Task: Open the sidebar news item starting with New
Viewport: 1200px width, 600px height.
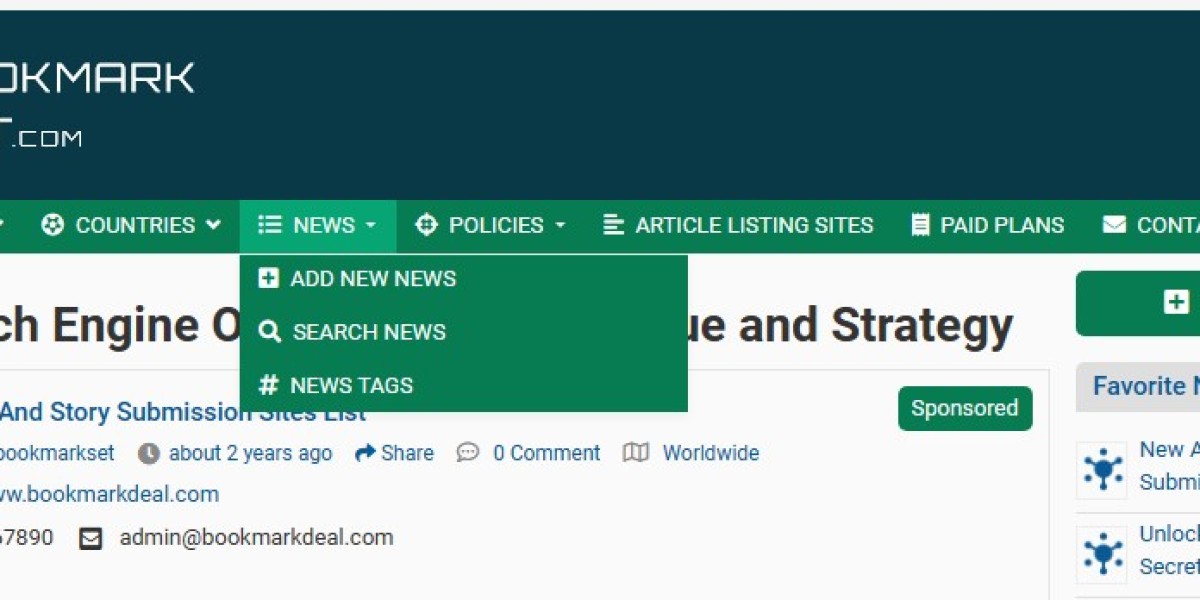Action: pos(1169,466)
